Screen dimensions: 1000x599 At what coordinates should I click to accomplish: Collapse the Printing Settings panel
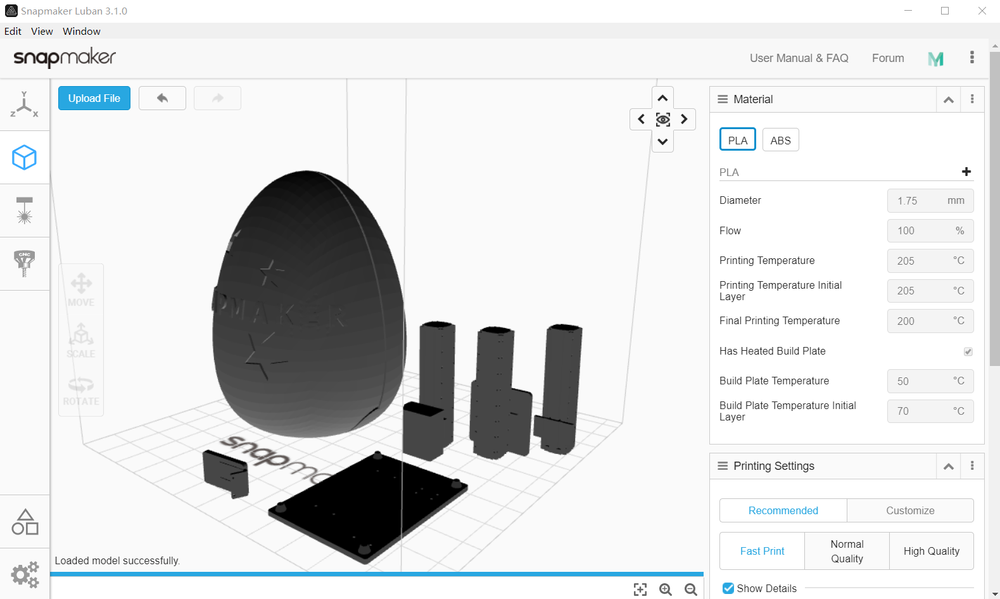tap(948, 466)
